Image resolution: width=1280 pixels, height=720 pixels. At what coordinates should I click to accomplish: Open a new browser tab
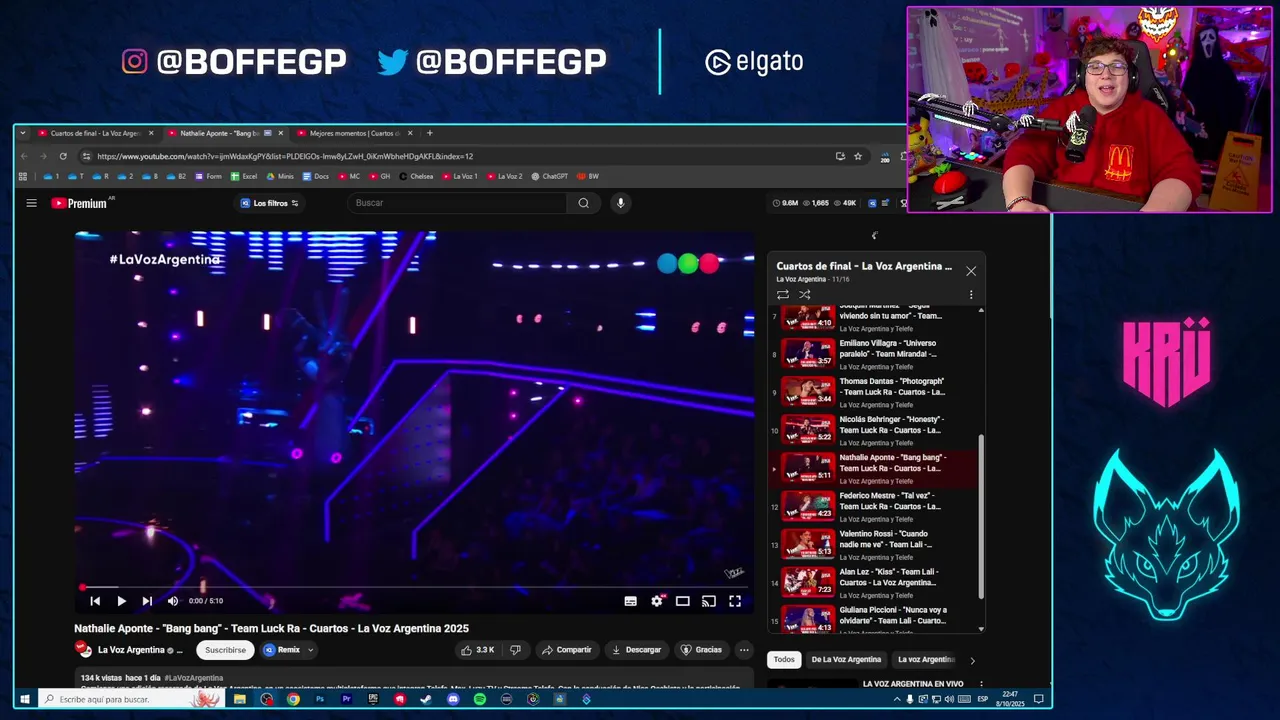[x=430, y=133]
